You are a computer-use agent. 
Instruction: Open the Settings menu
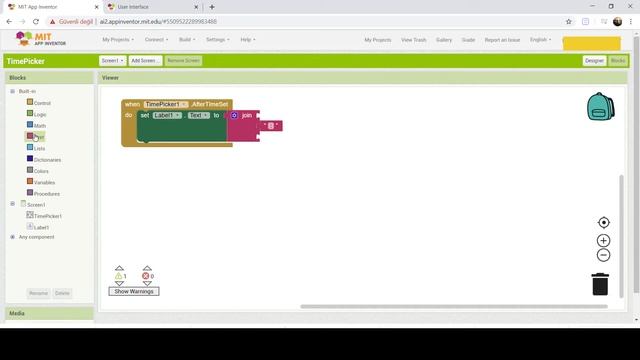tap(218, 40)
